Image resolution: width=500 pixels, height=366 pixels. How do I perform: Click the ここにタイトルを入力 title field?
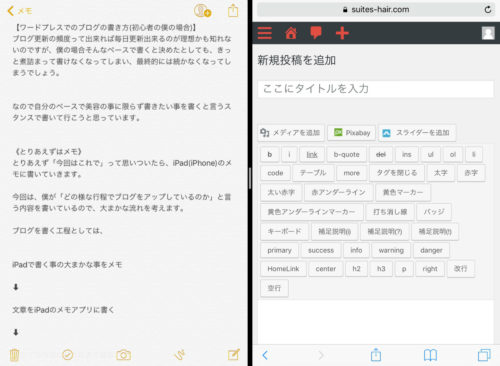376,89
